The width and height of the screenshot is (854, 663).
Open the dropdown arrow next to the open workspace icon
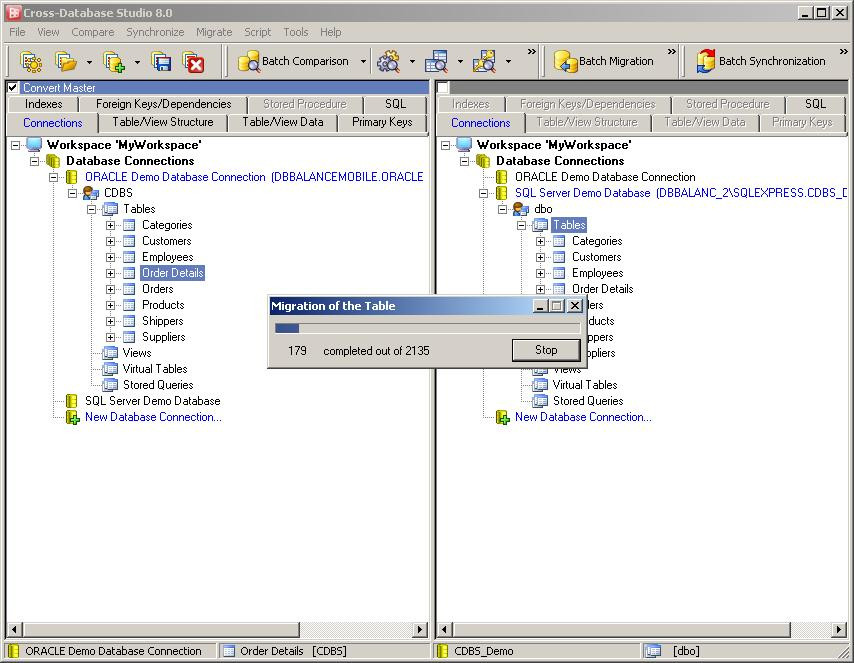click(89, 62)
